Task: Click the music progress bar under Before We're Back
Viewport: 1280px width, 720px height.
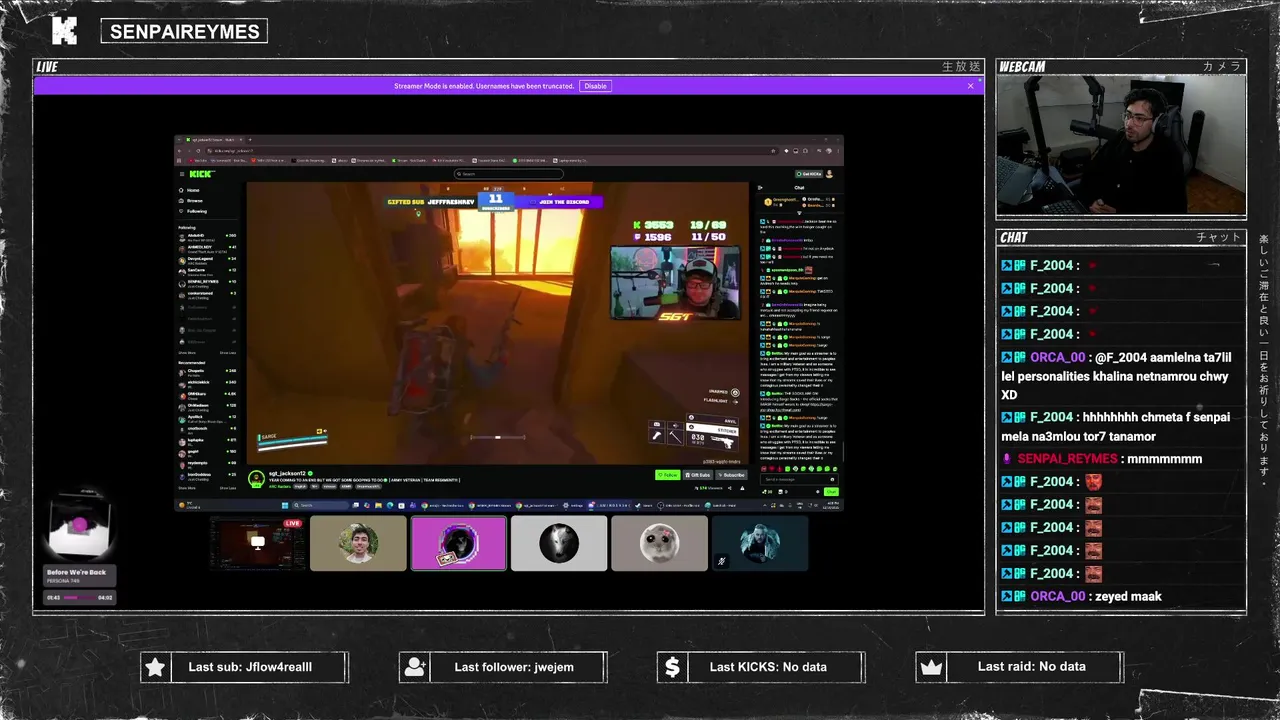Action: [x=79, y=598]
